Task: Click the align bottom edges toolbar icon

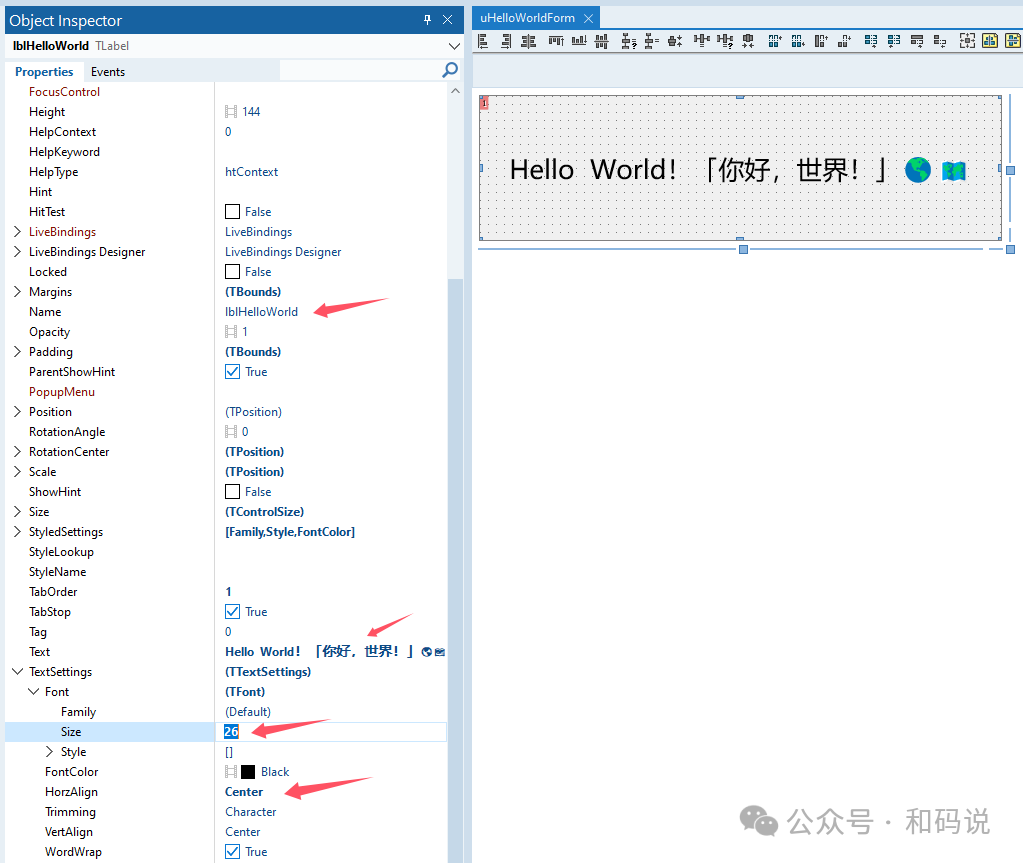Action: 579,40
